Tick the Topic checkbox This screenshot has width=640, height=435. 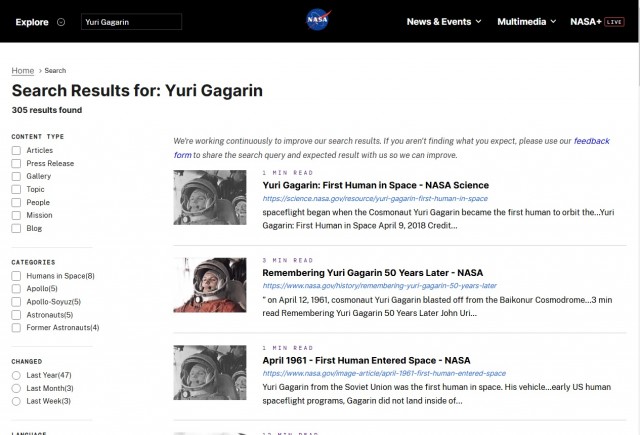[x=16, y=189]
